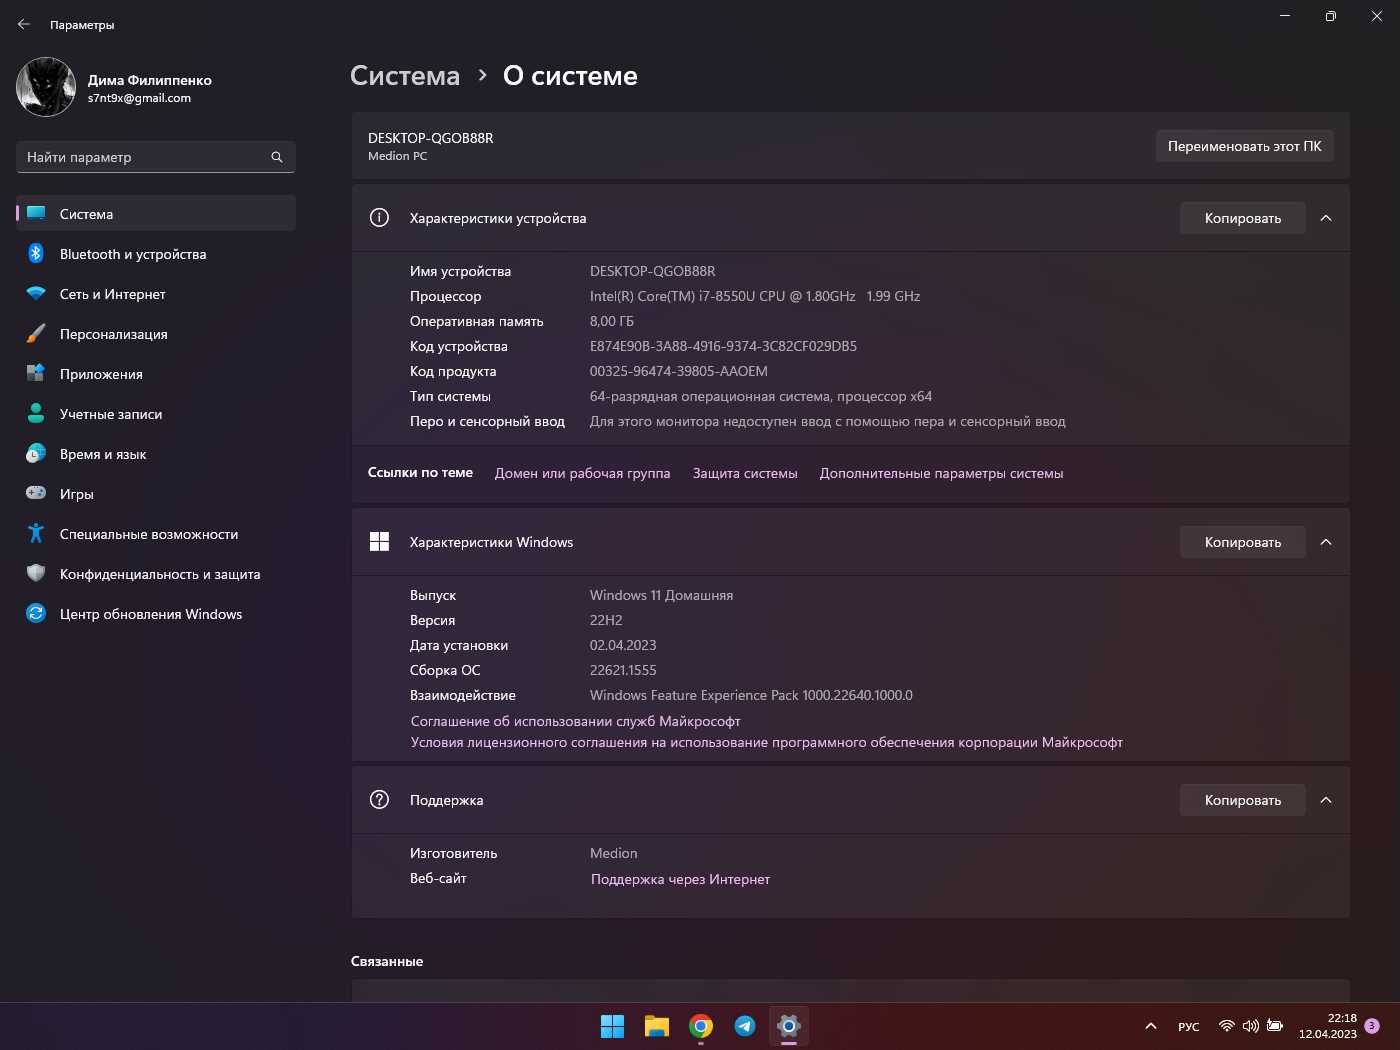Copy Windows specifications with Копировать
Viewport: 1400px width, 1050px height.
coord(1243,542)
